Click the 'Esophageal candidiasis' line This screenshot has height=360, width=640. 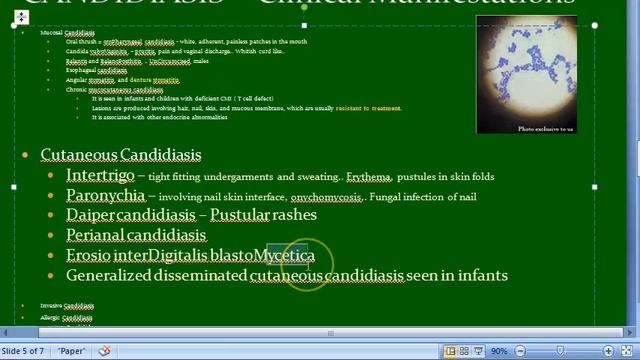96,70
